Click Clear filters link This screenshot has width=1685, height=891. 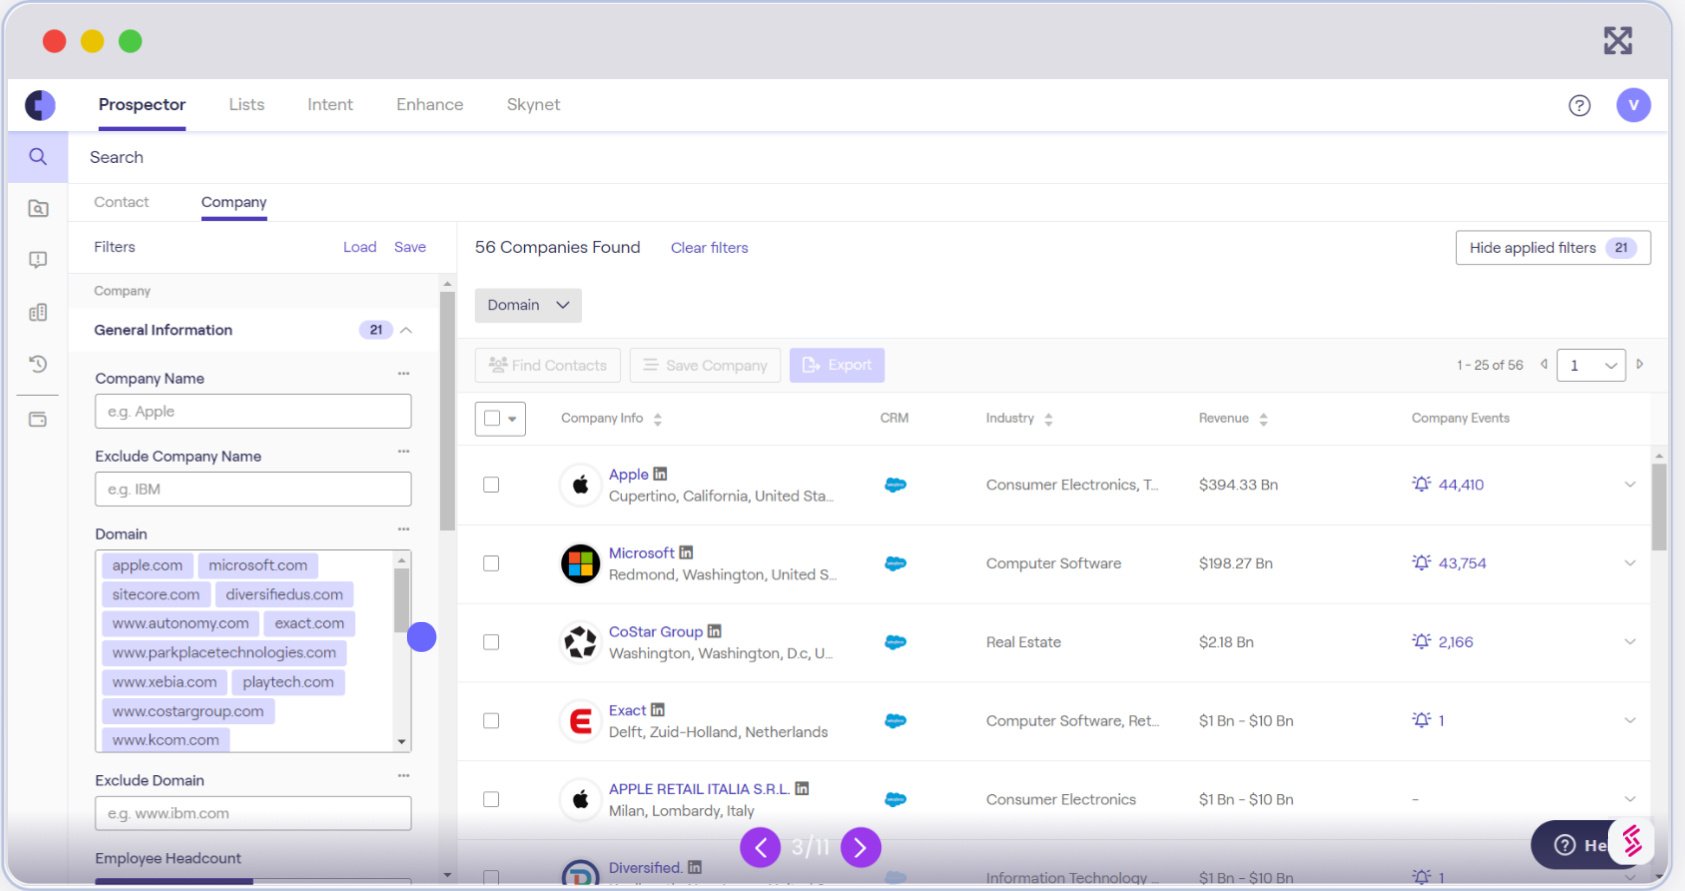[709, 248]
